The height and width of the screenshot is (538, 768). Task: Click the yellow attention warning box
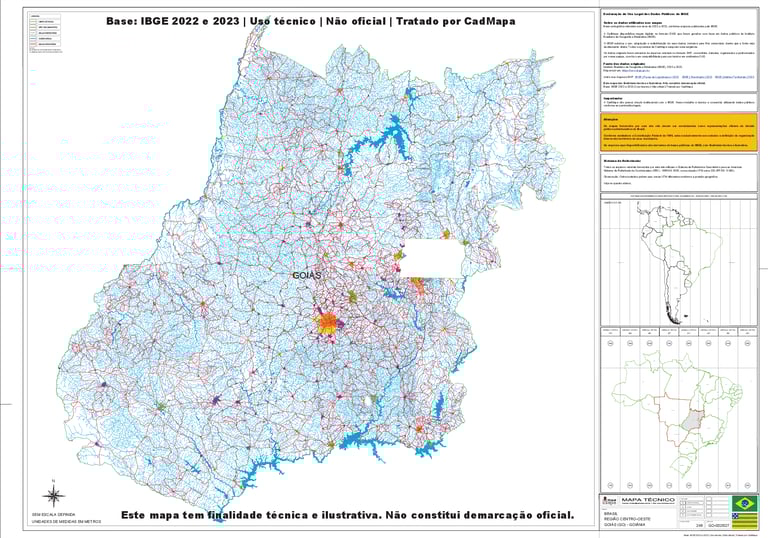tap(678, 132)
